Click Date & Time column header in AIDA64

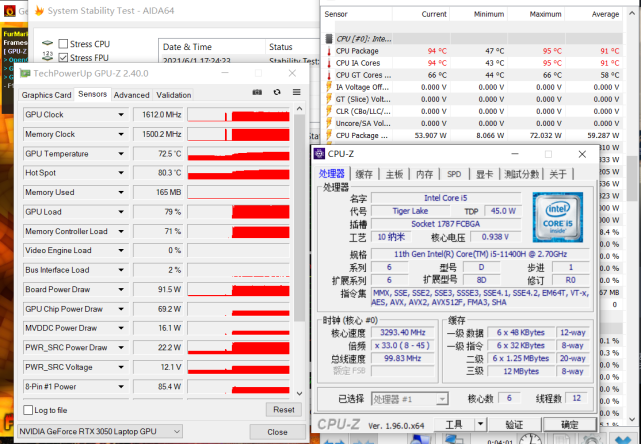(211, 47)
